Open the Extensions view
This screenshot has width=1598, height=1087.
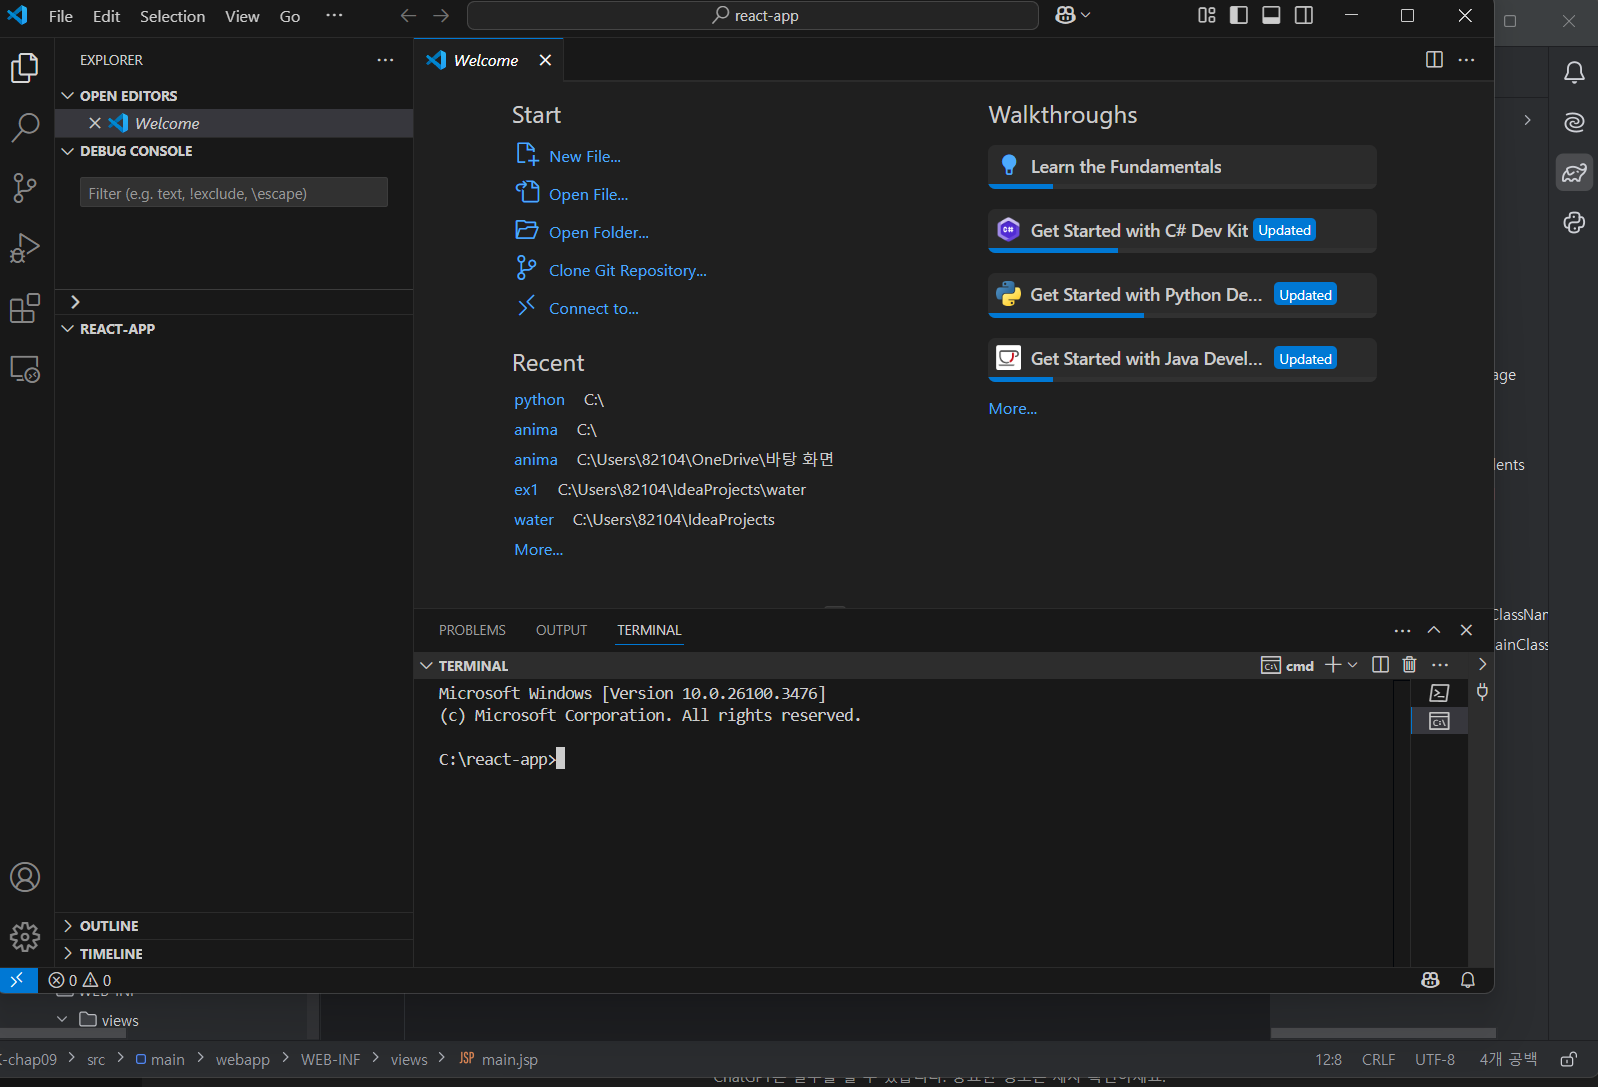click(25, 308)
